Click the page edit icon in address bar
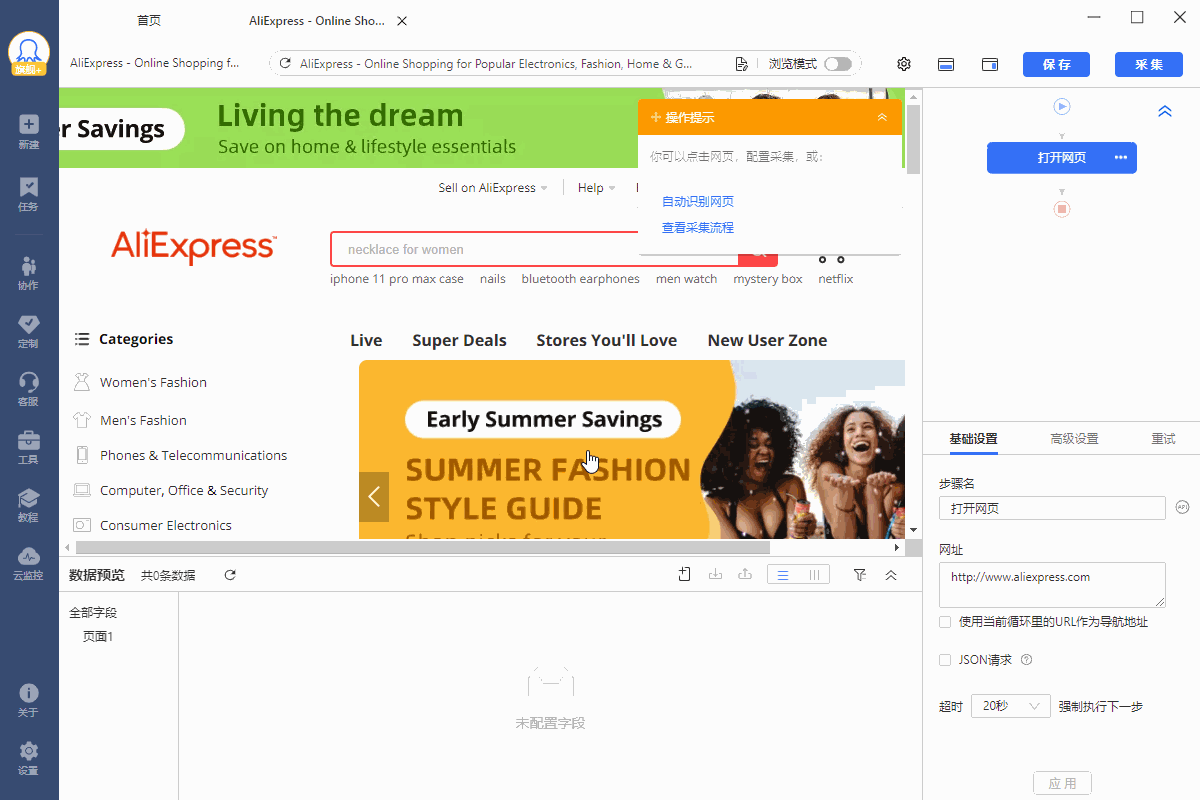The image size is (1200, 800). click(x=741, y=64)
